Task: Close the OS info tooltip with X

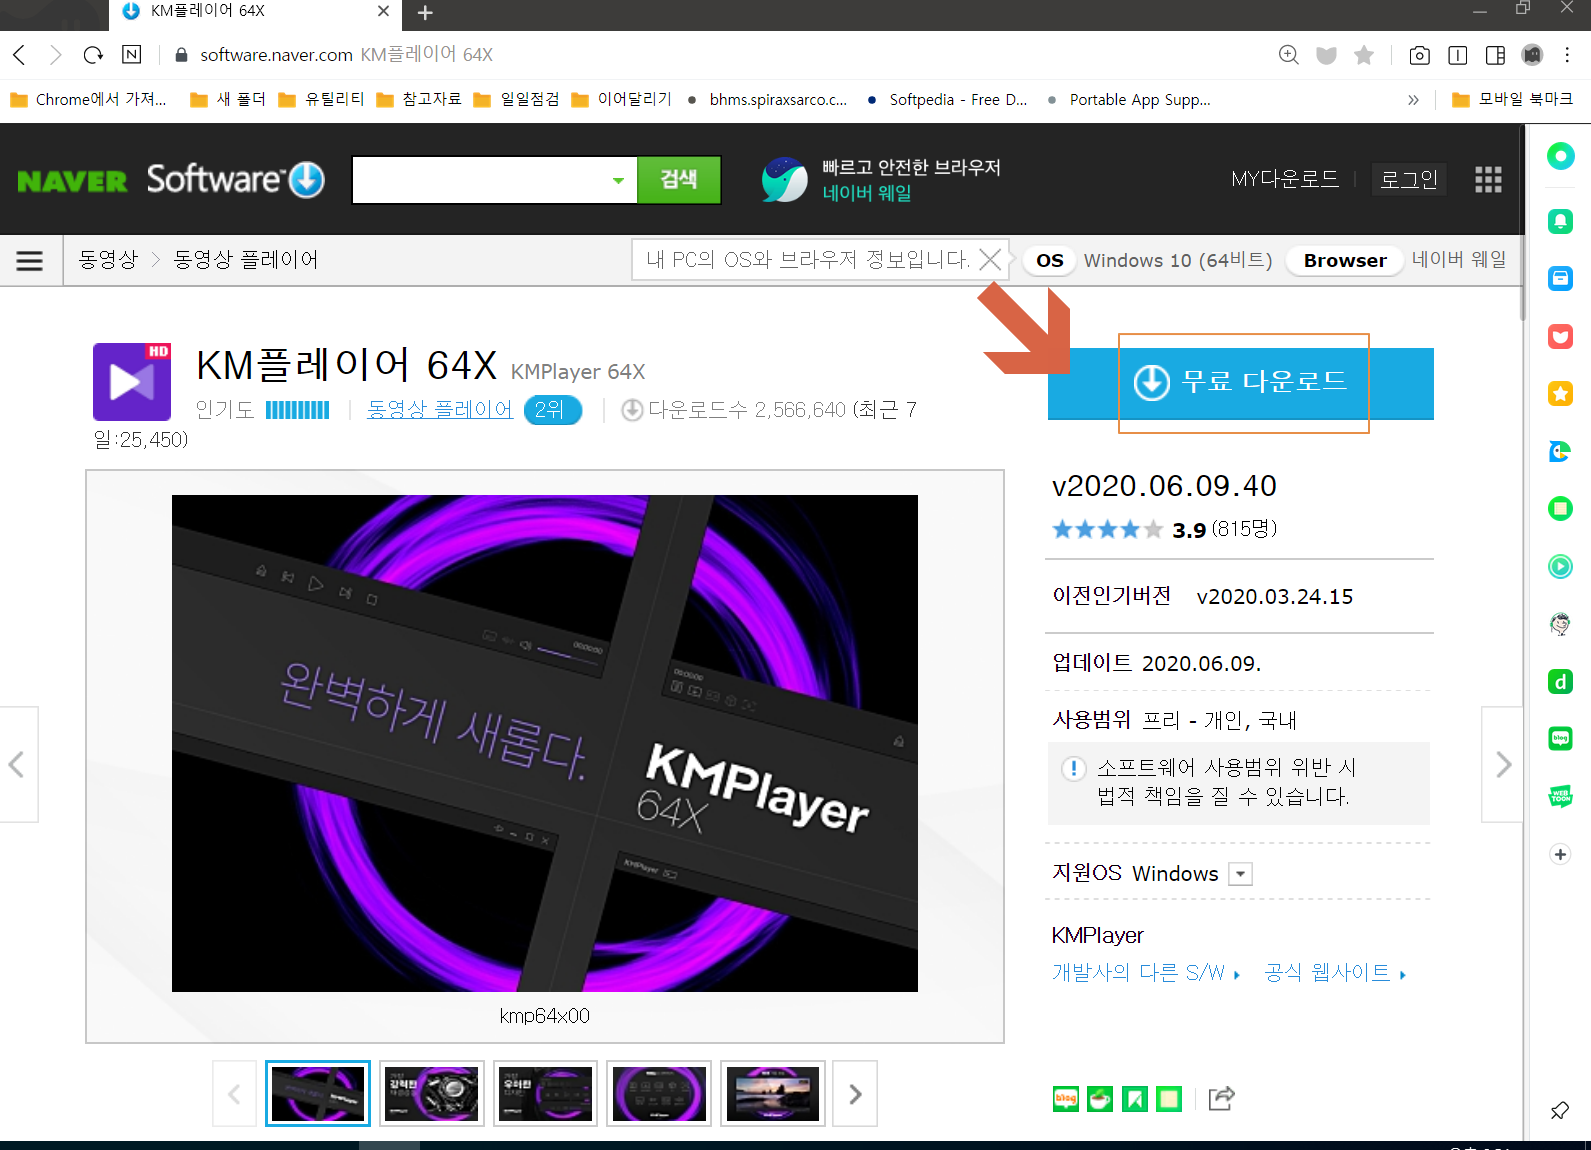Action: 990,260
